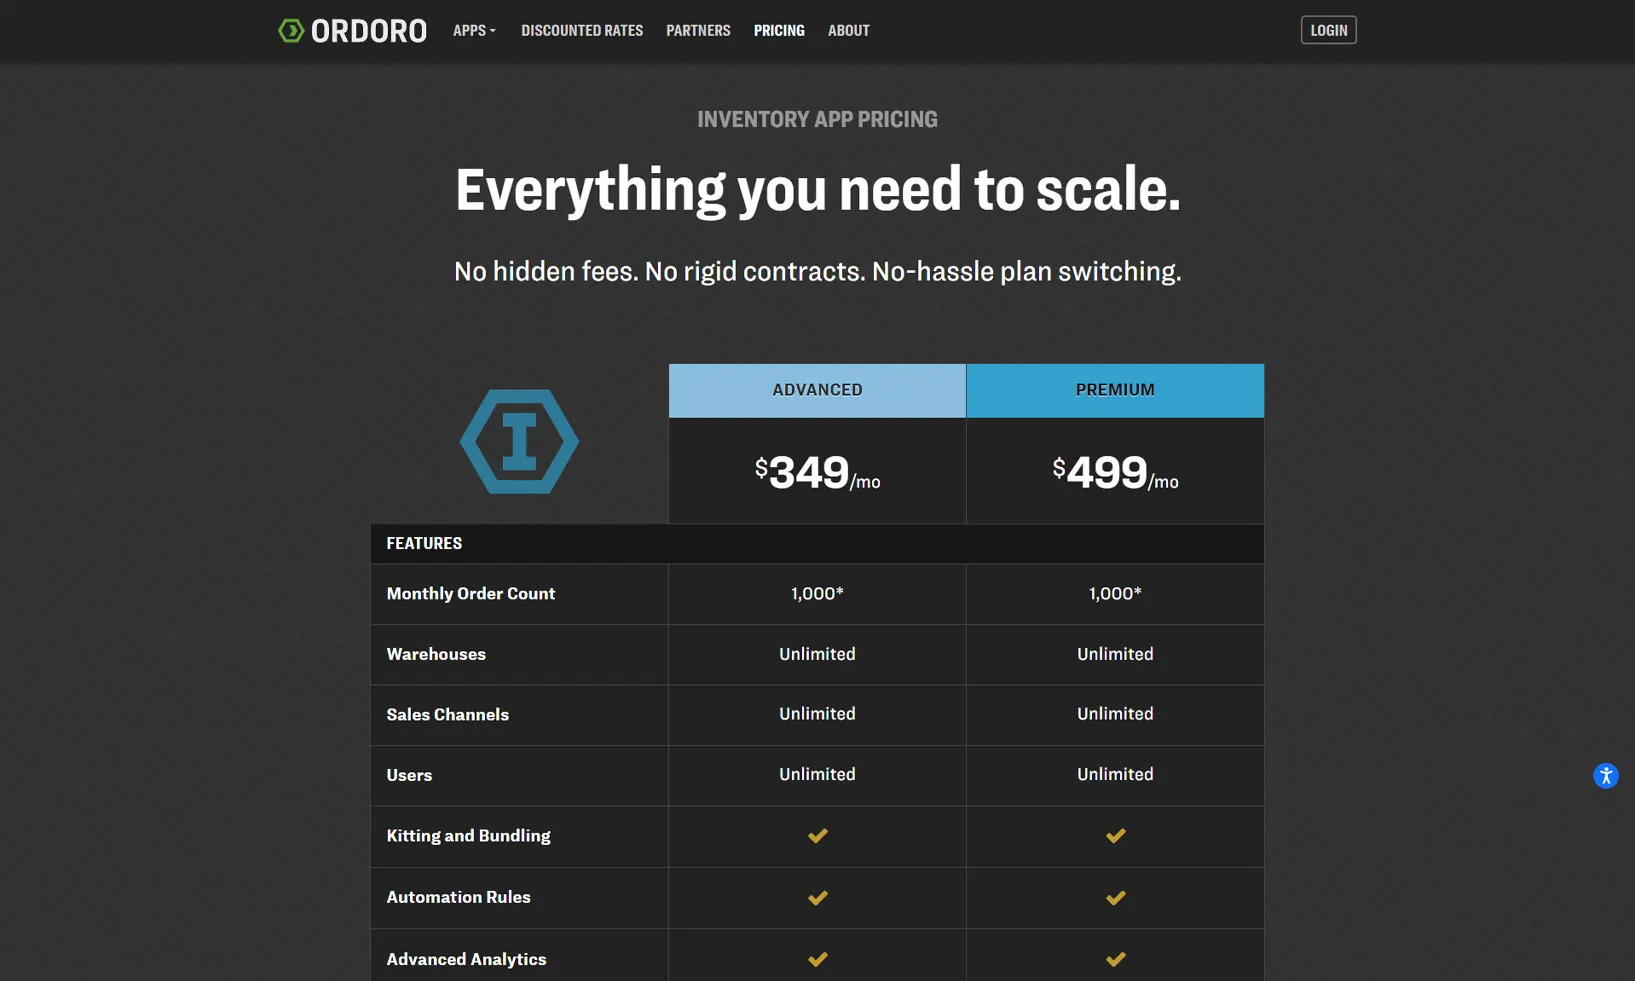Click the ORDORO wordmark in header
The height and width of the screenshot is (981, 1635).
point(369,31)
